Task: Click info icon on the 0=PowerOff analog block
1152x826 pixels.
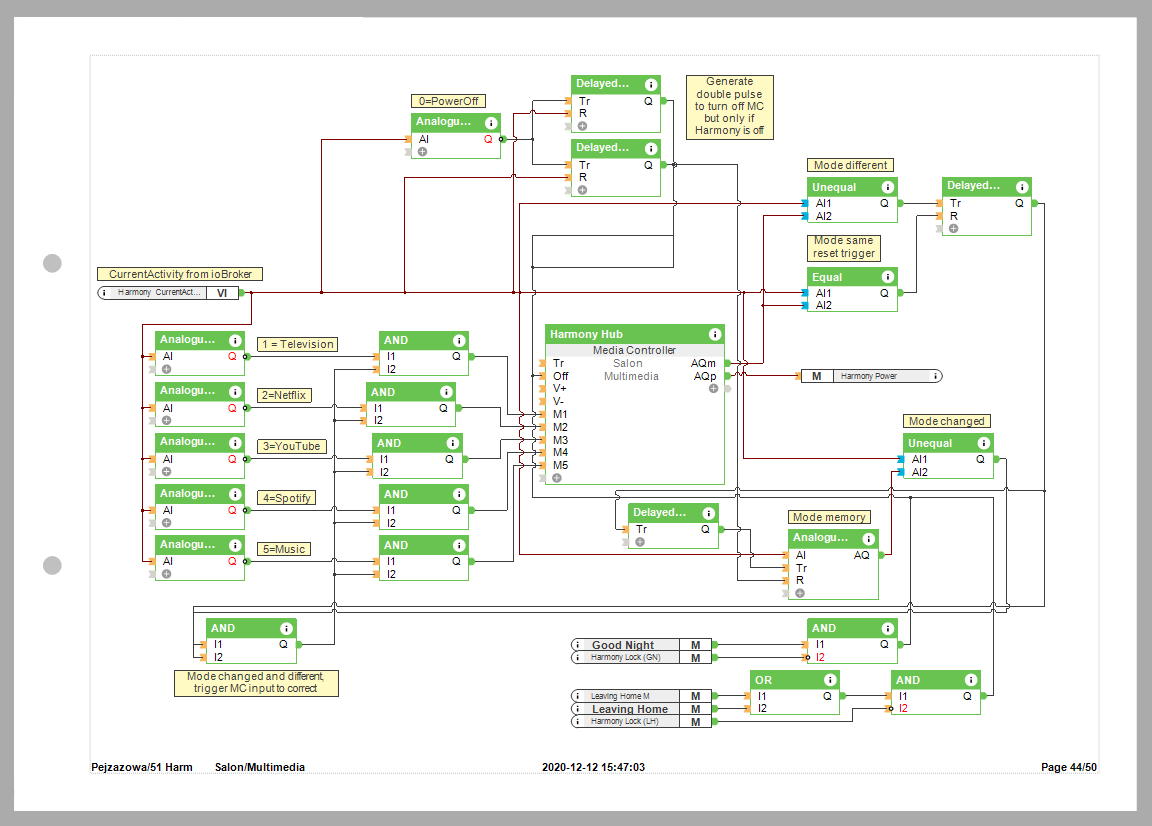Action: (491, 123)
